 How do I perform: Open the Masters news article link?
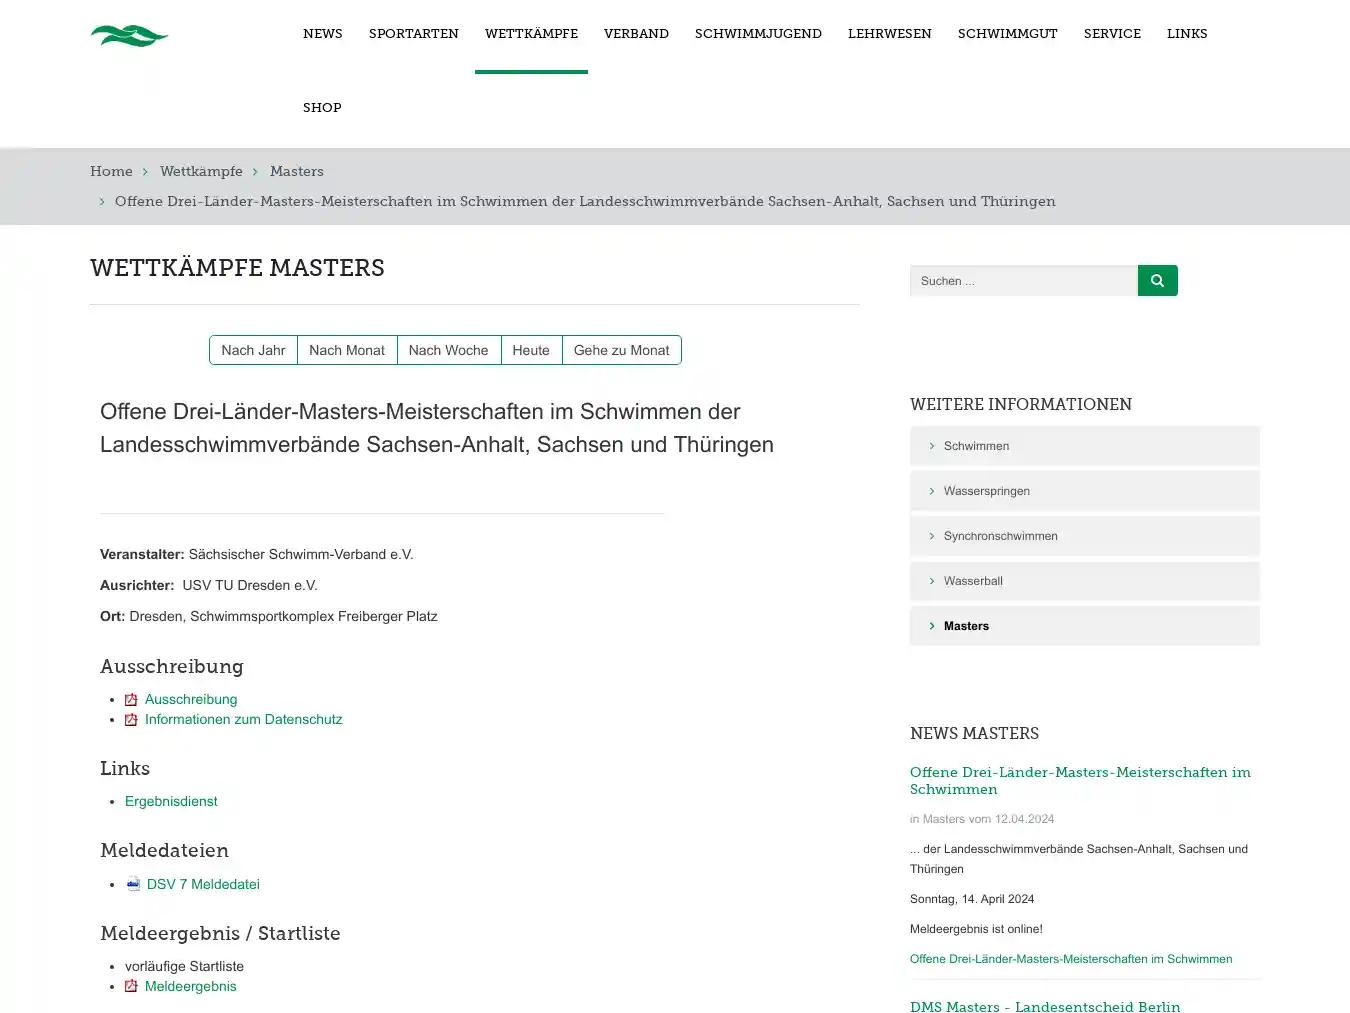[x=1080, y=780]
